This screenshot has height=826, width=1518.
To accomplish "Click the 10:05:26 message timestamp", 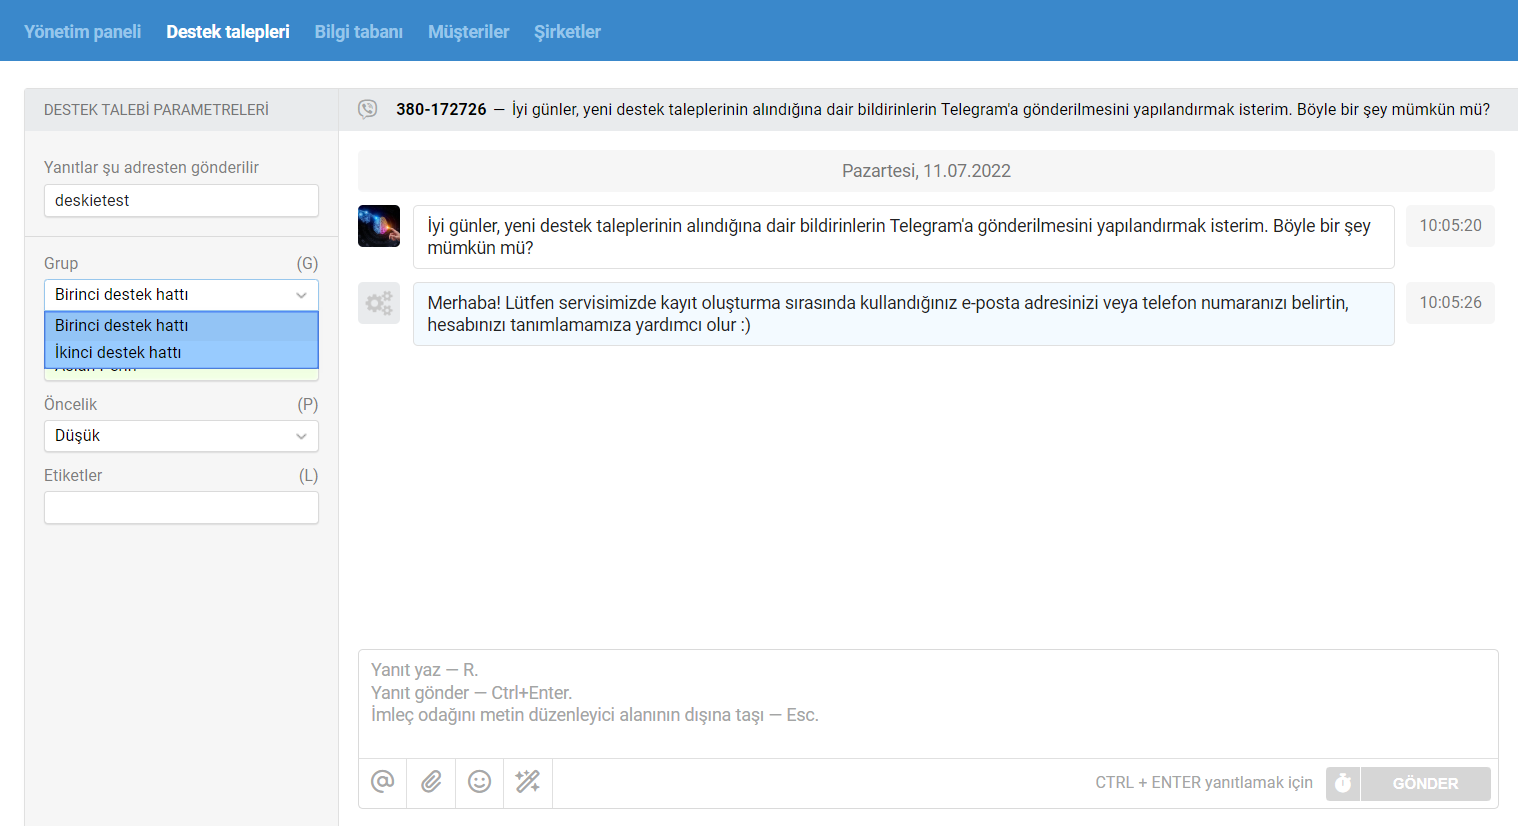I will tap(1450, 303).
